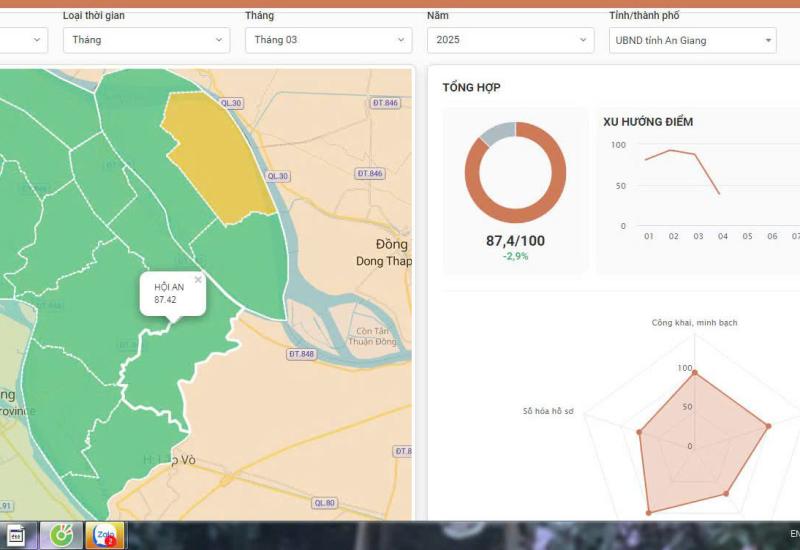800x550 pixels.
Task: Open the Năm 2025 year selector
Action: [511, 40]
